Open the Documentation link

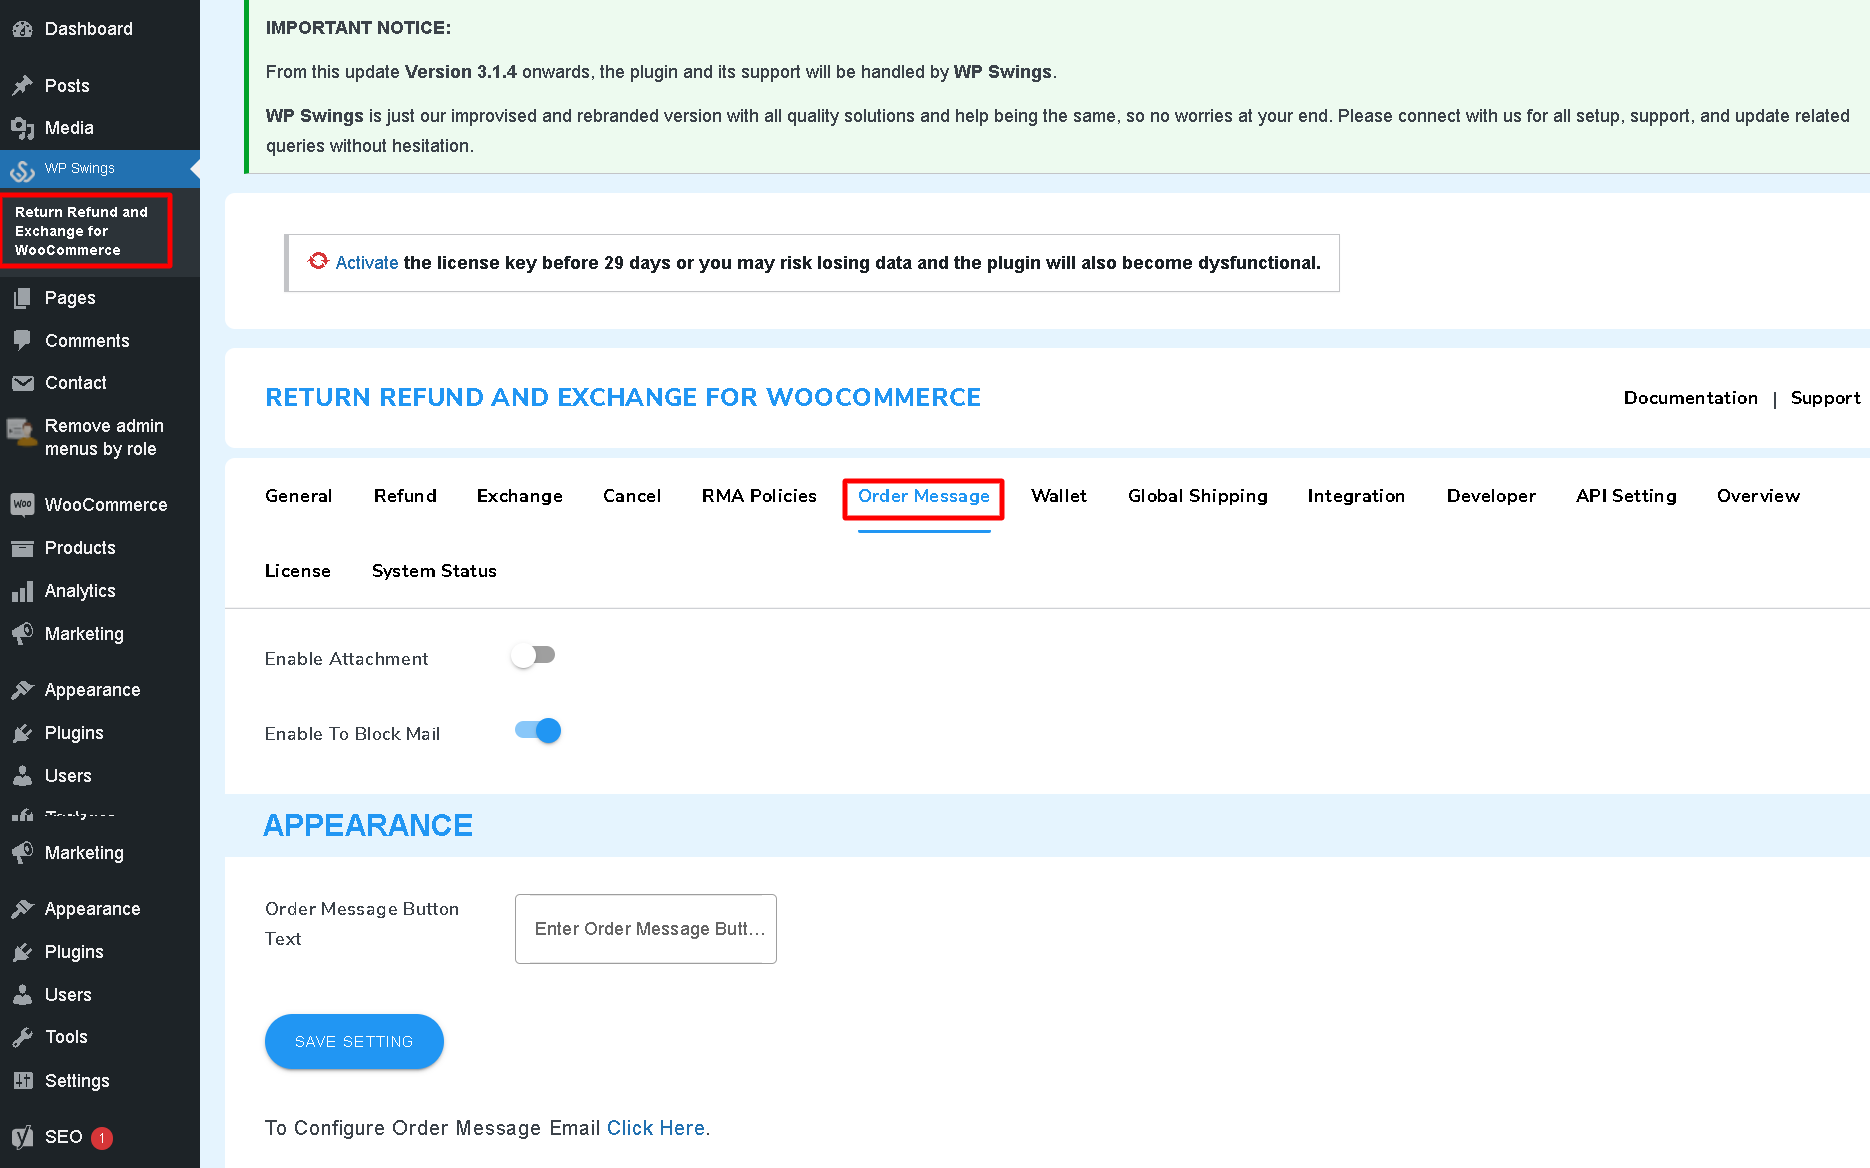1691,398
